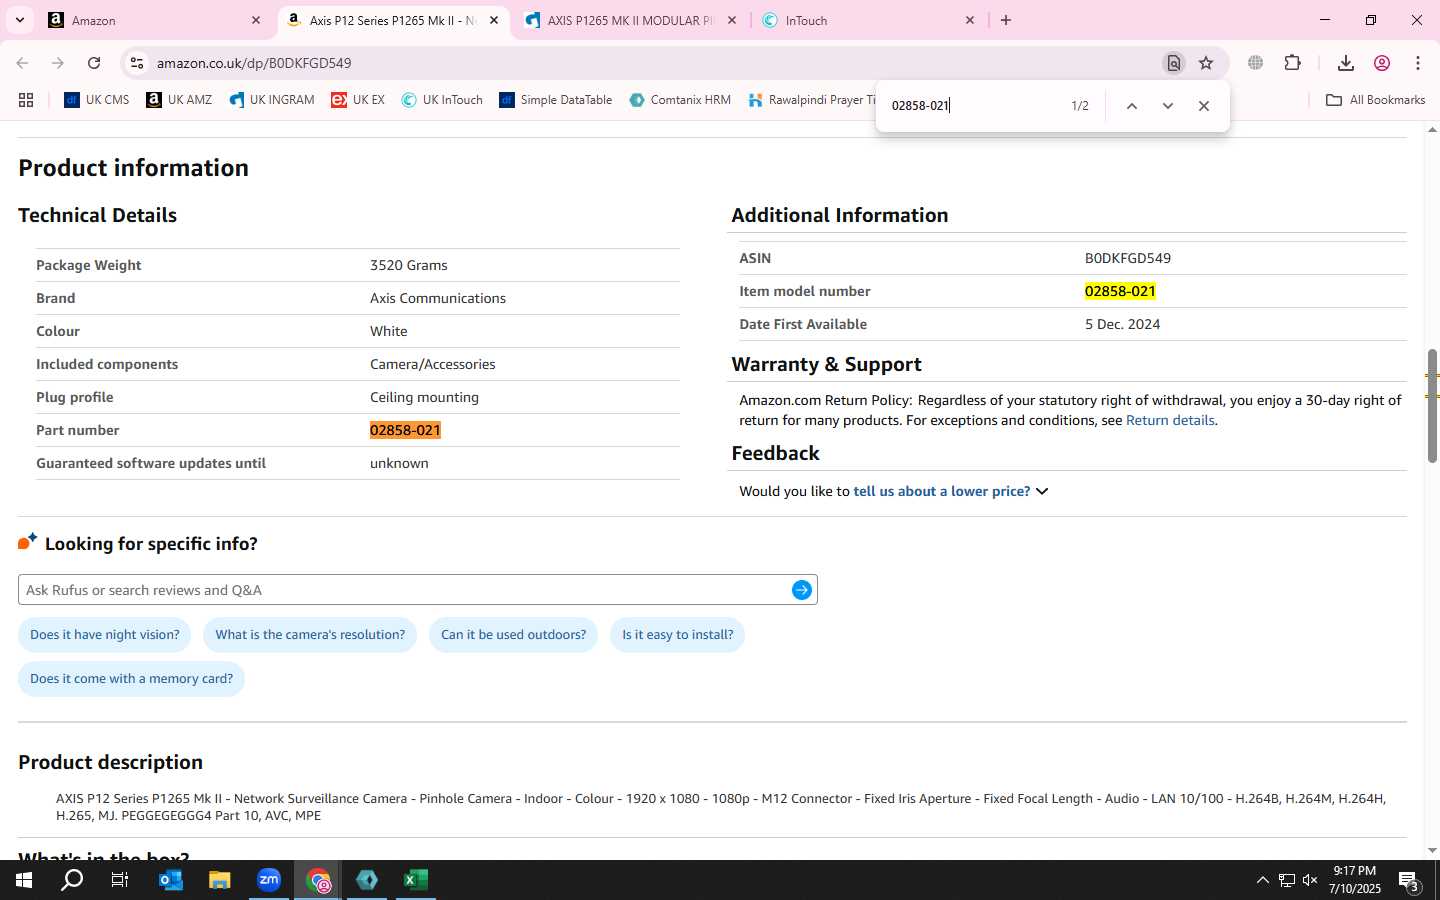Open Excel from the taskbar
Image resolution: width=1440 pixels, height=900 pixels.
click(x=416, y=880)
